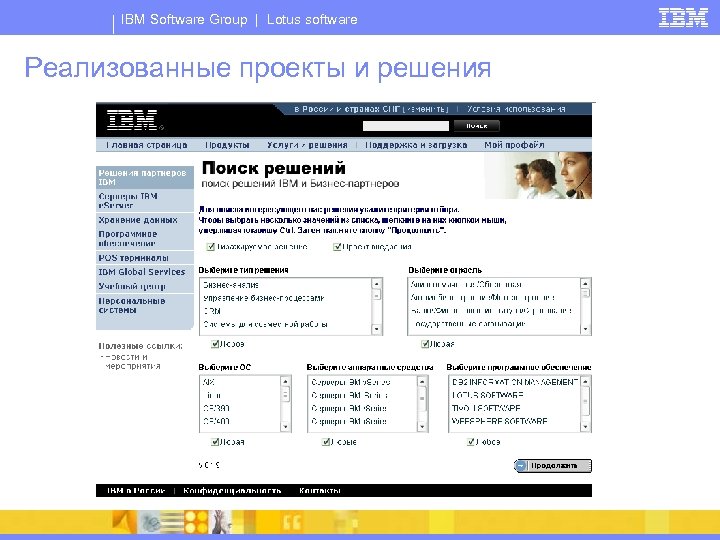
Task: Toggle the Любое checkbox under Выберите программное обеспечение
Action: pos(470,442)
